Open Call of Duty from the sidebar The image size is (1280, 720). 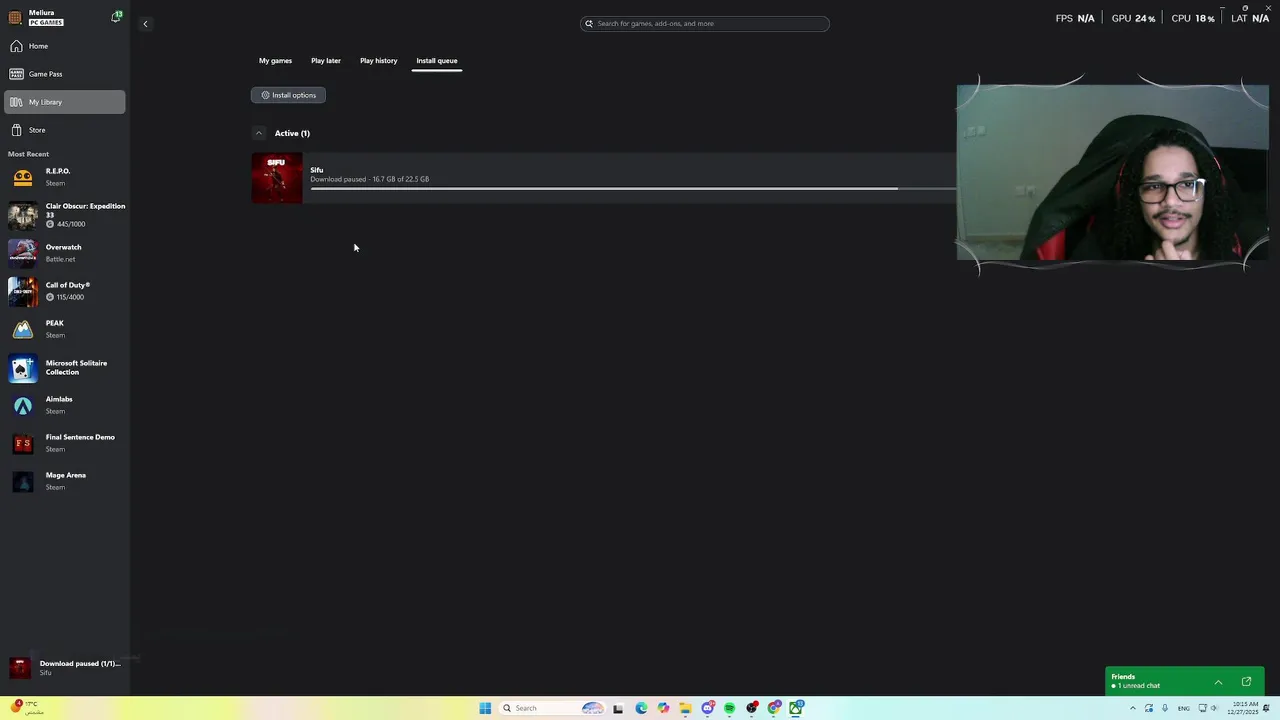point(65,291)
